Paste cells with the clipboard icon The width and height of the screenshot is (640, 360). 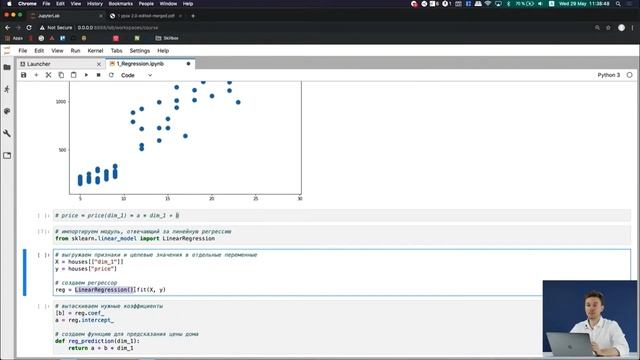pos(73,75)
